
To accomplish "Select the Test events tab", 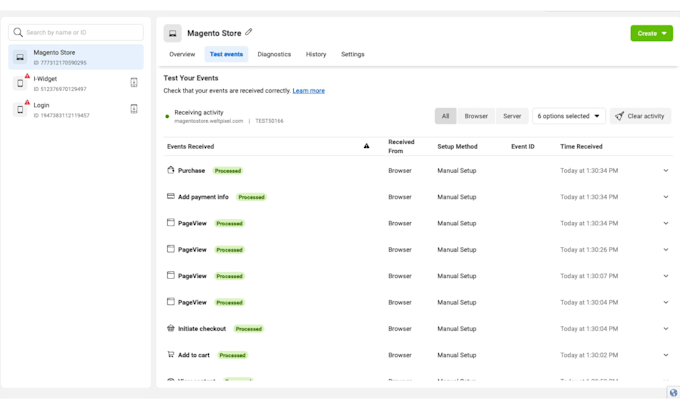I will pos(226,54).
